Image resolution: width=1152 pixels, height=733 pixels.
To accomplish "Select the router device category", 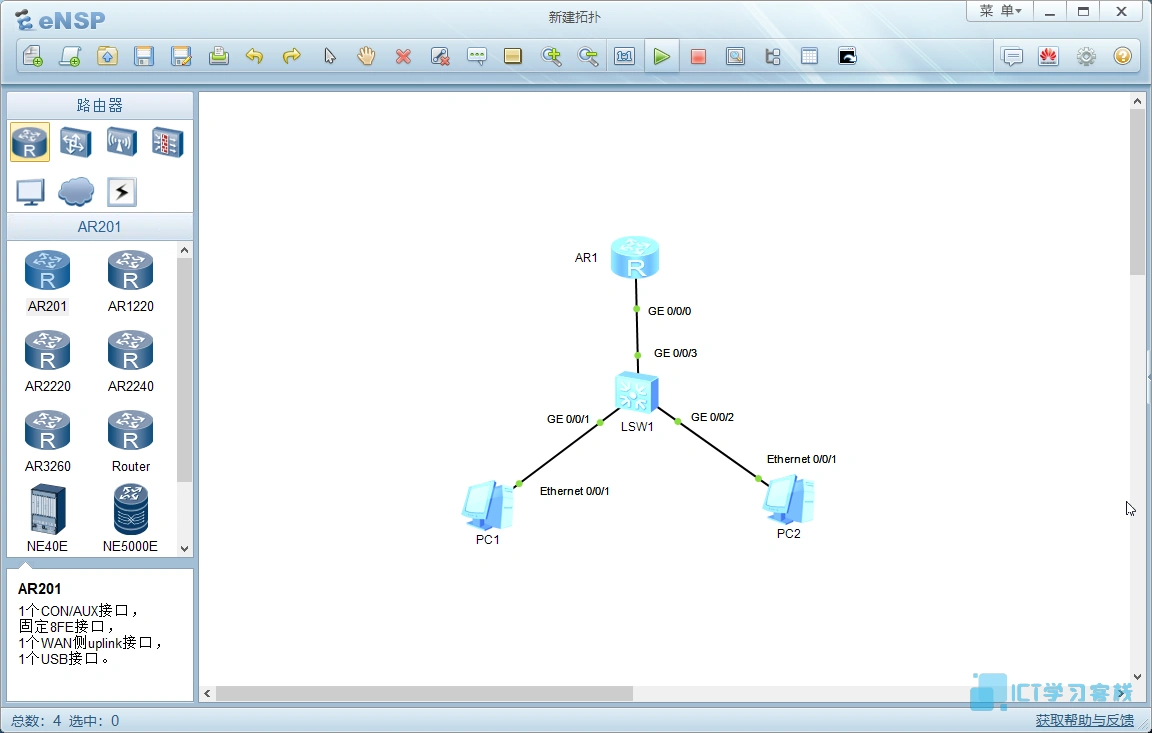I will pyautogui.click(x=30, y=142).
